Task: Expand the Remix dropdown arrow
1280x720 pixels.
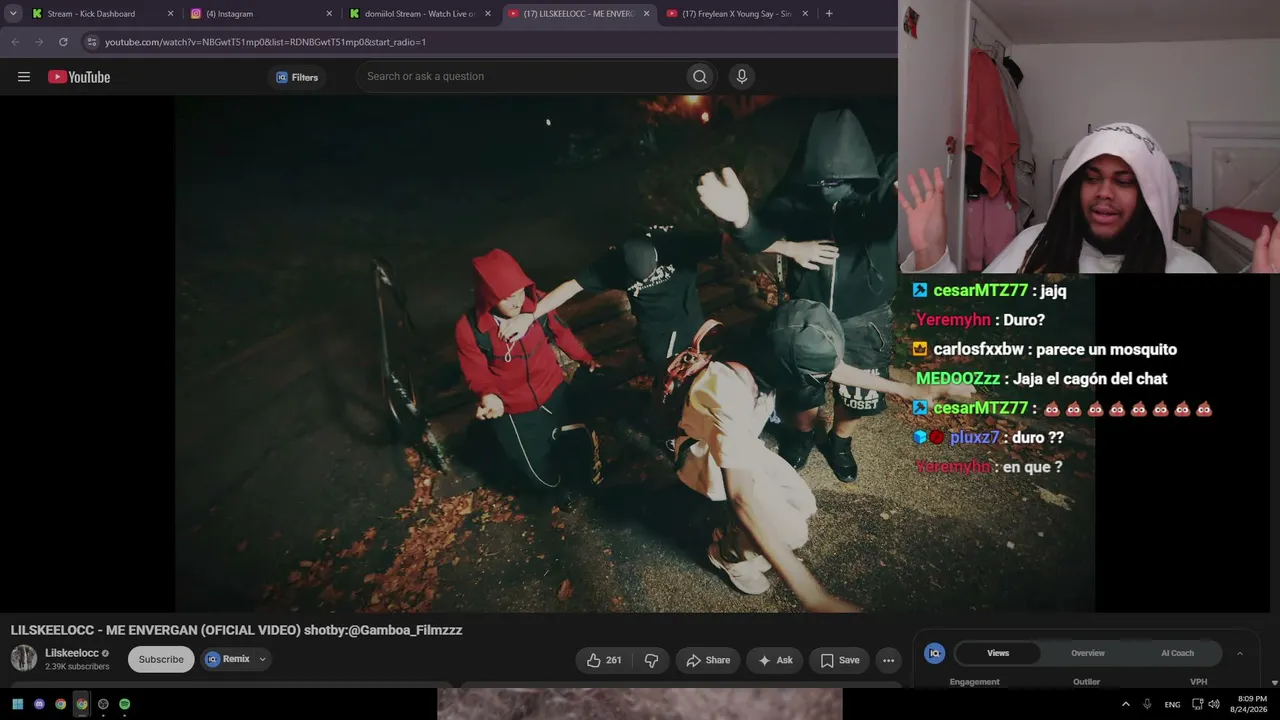Action: [263, 659]
